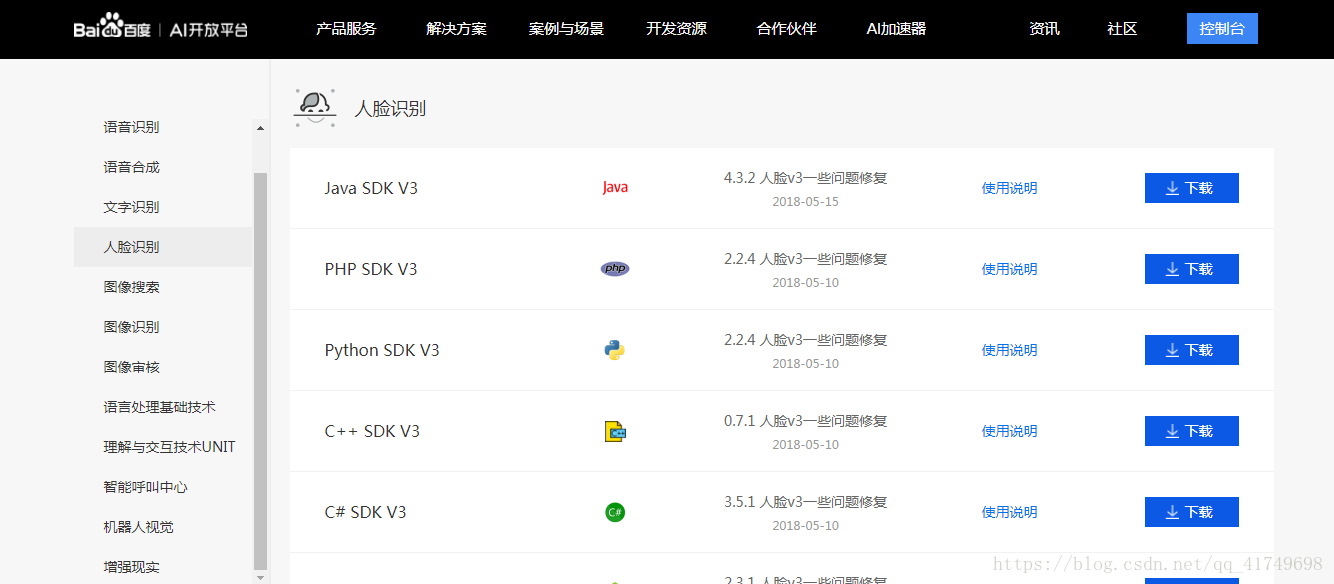Select 语音合成 in sidebar
Image resolution: width=1334 pixels, height=584 pixels.
(x=131, y=167)
